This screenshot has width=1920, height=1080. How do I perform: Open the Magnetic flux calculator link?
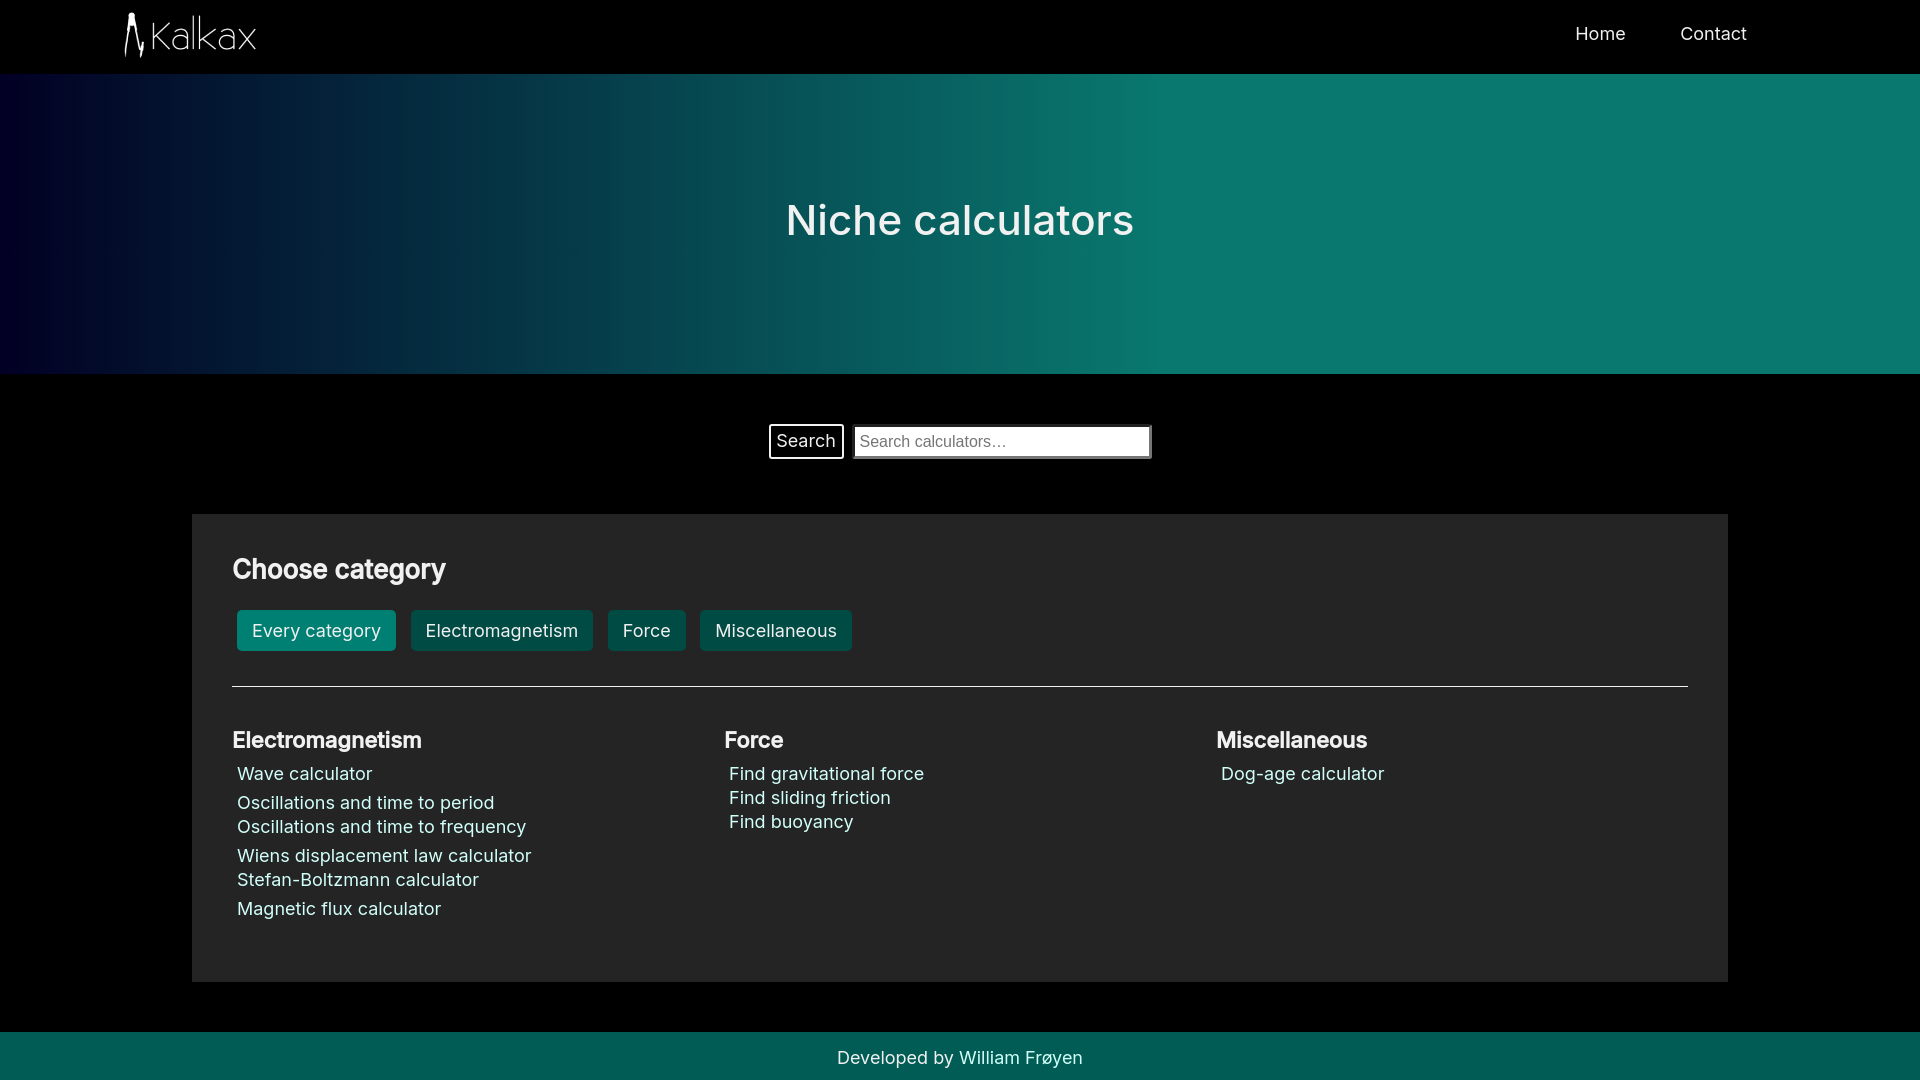click(339, 909)
